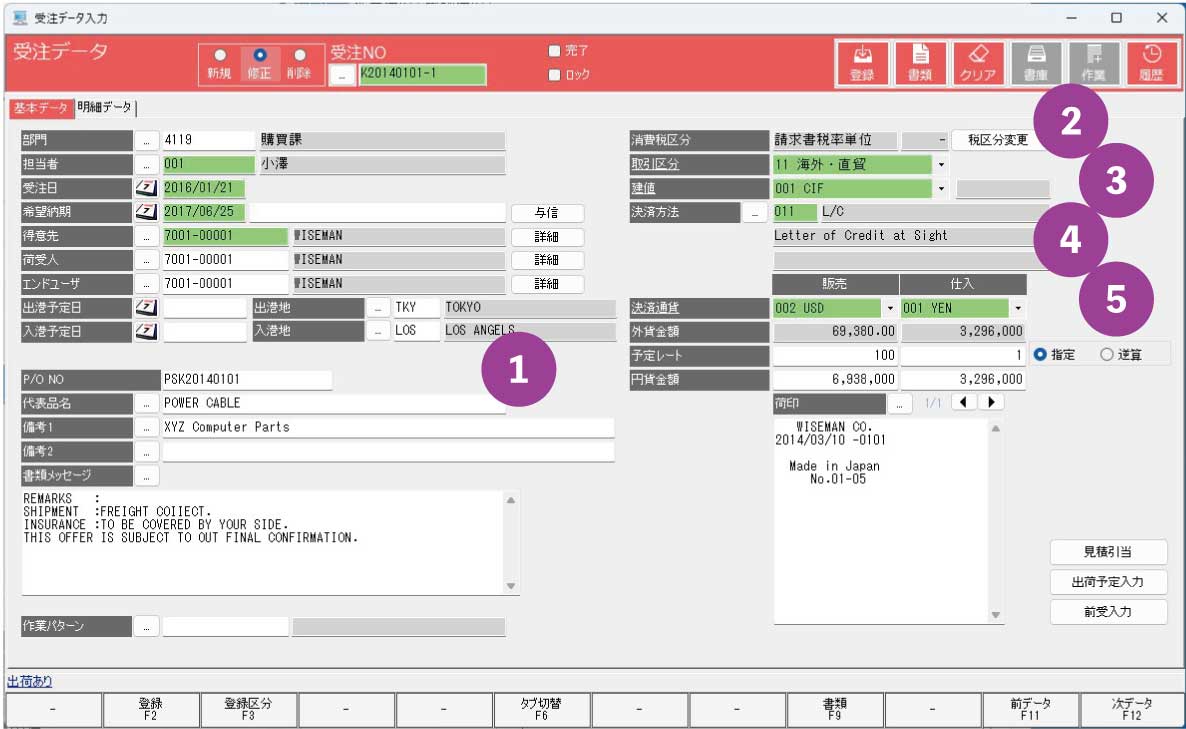Click lookup button next to 担当者
The image size is (1186, 729).
coord(147,164)
